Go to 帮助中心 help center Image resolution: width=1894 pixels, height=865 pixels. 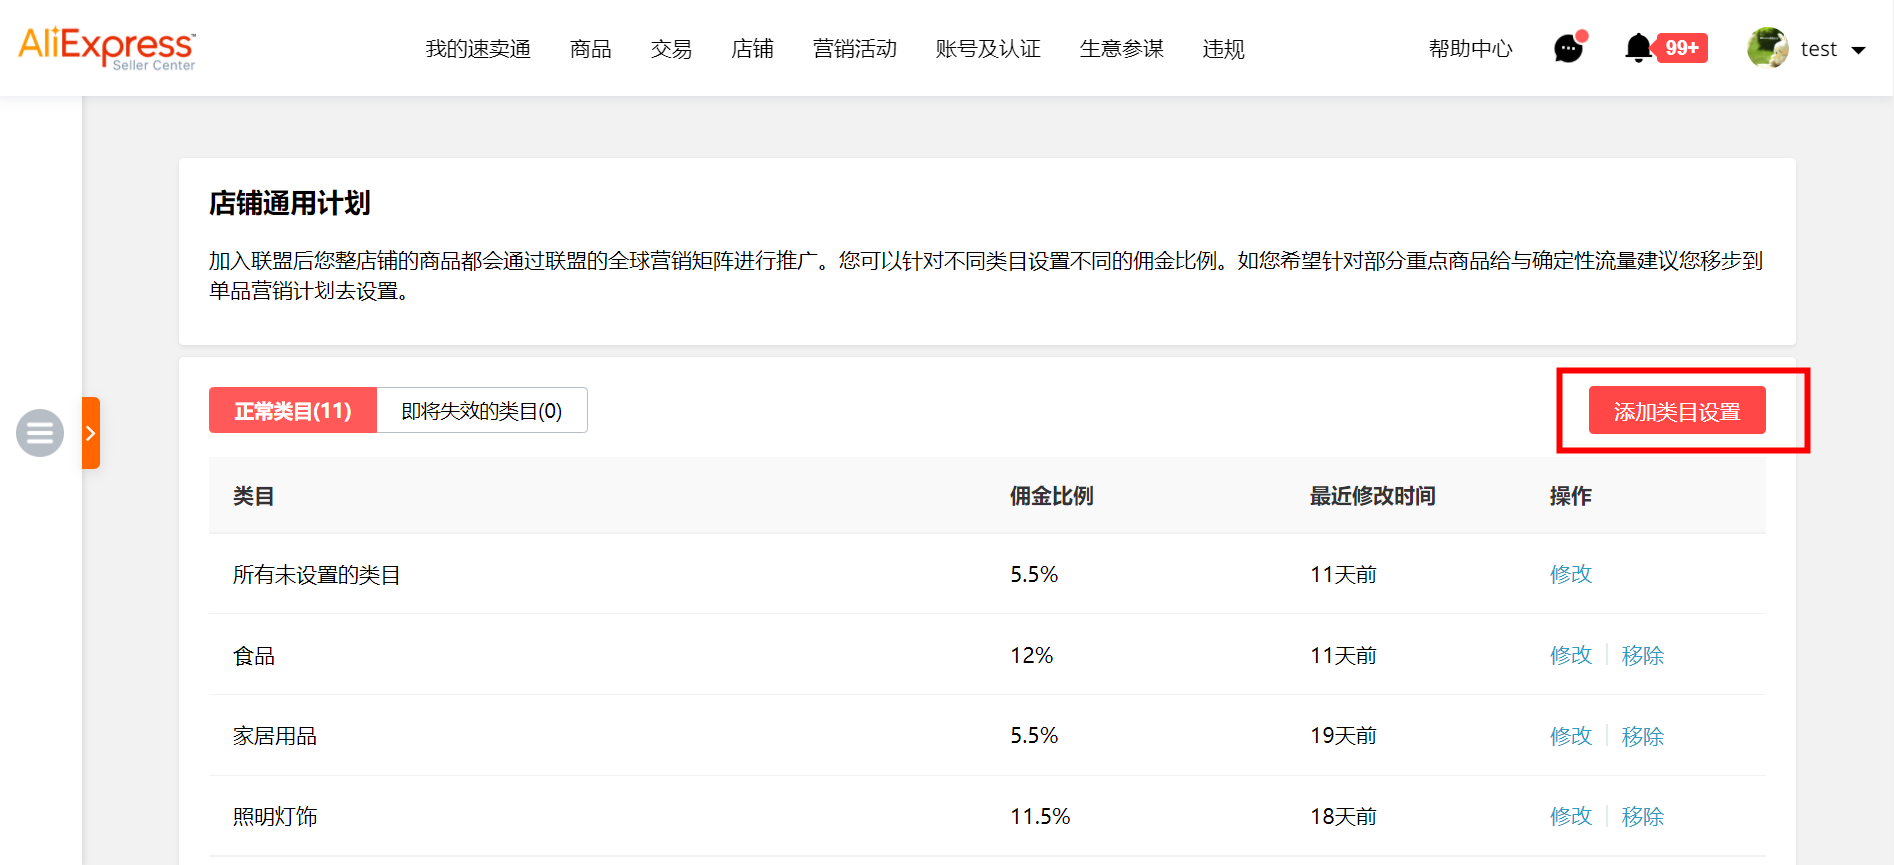click(x=1470, y=49)
